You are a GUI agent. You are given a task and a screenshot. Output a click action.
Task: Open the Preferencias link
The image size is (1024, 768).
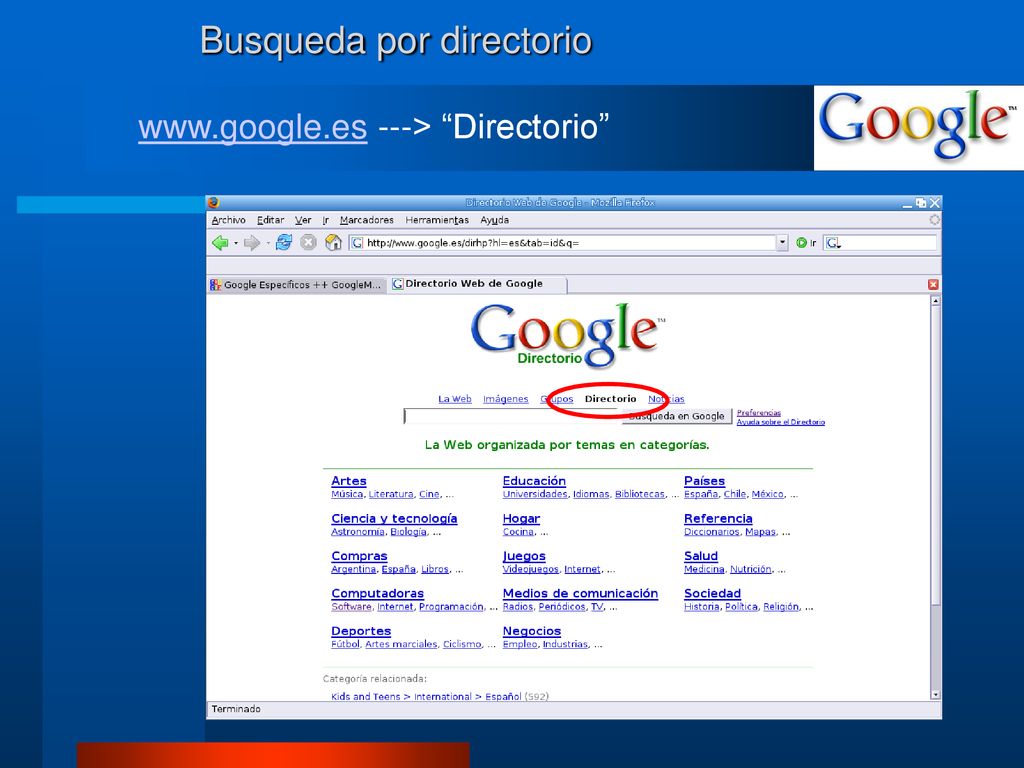click(x=758, y=413)
